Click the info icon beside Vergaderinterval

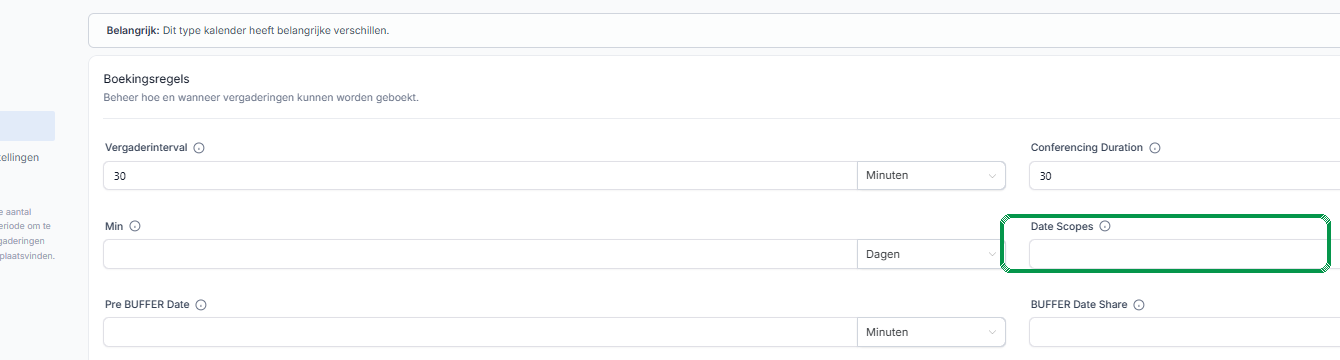point(198,148)
